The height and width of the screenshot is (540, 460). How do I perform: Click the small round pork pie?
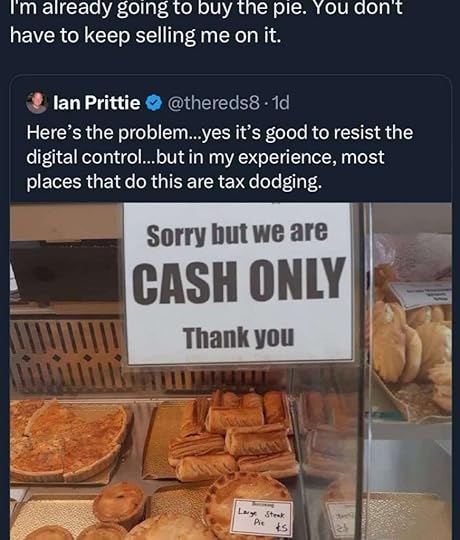click(x=119, y=502)
